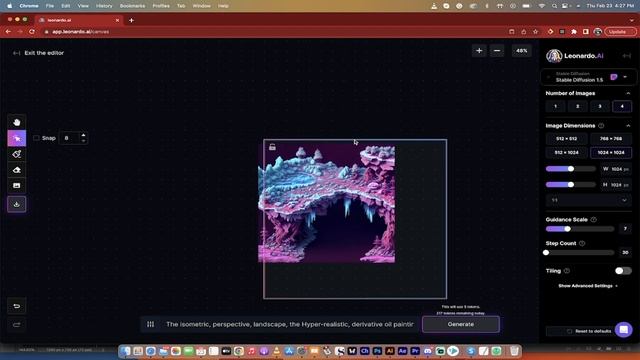Increase the Snap value stepper

pyautogui.click(x=83, y=135)
